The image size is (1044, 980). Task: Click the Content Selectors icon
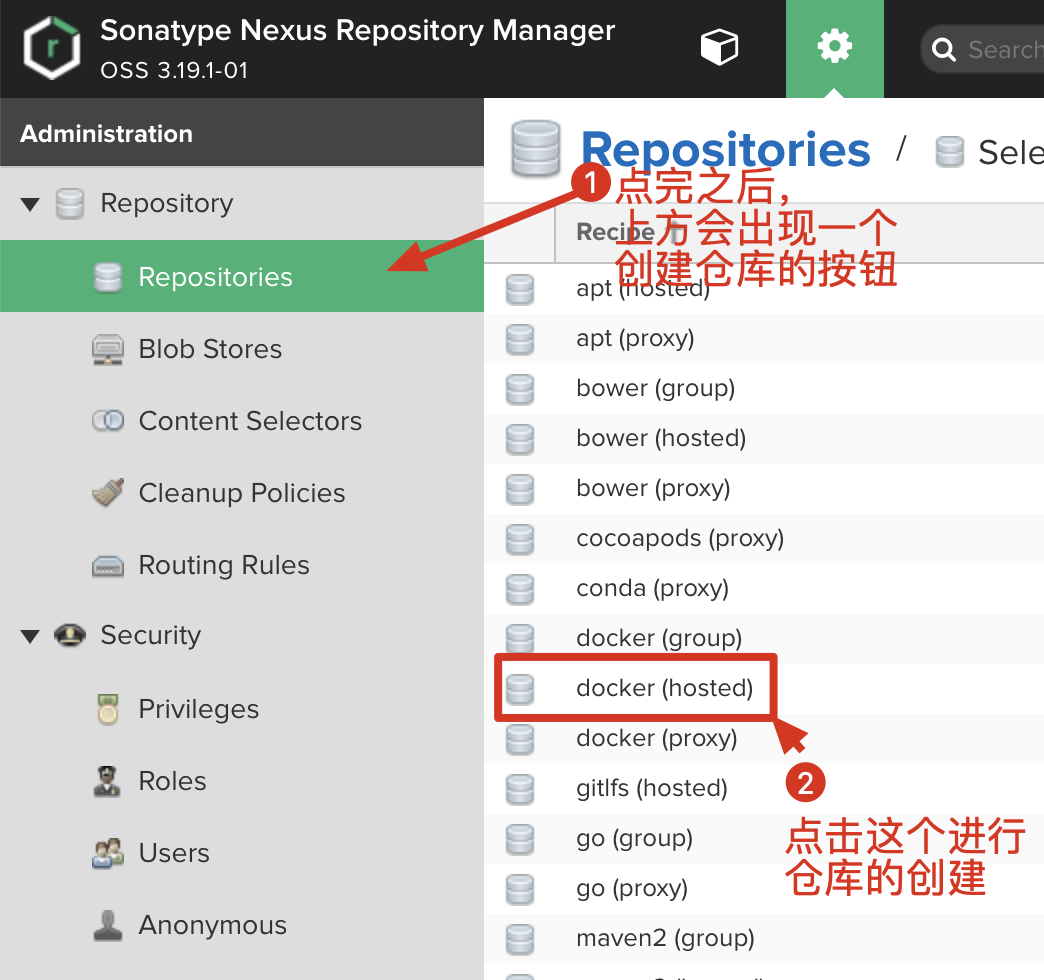coord(108,421)
